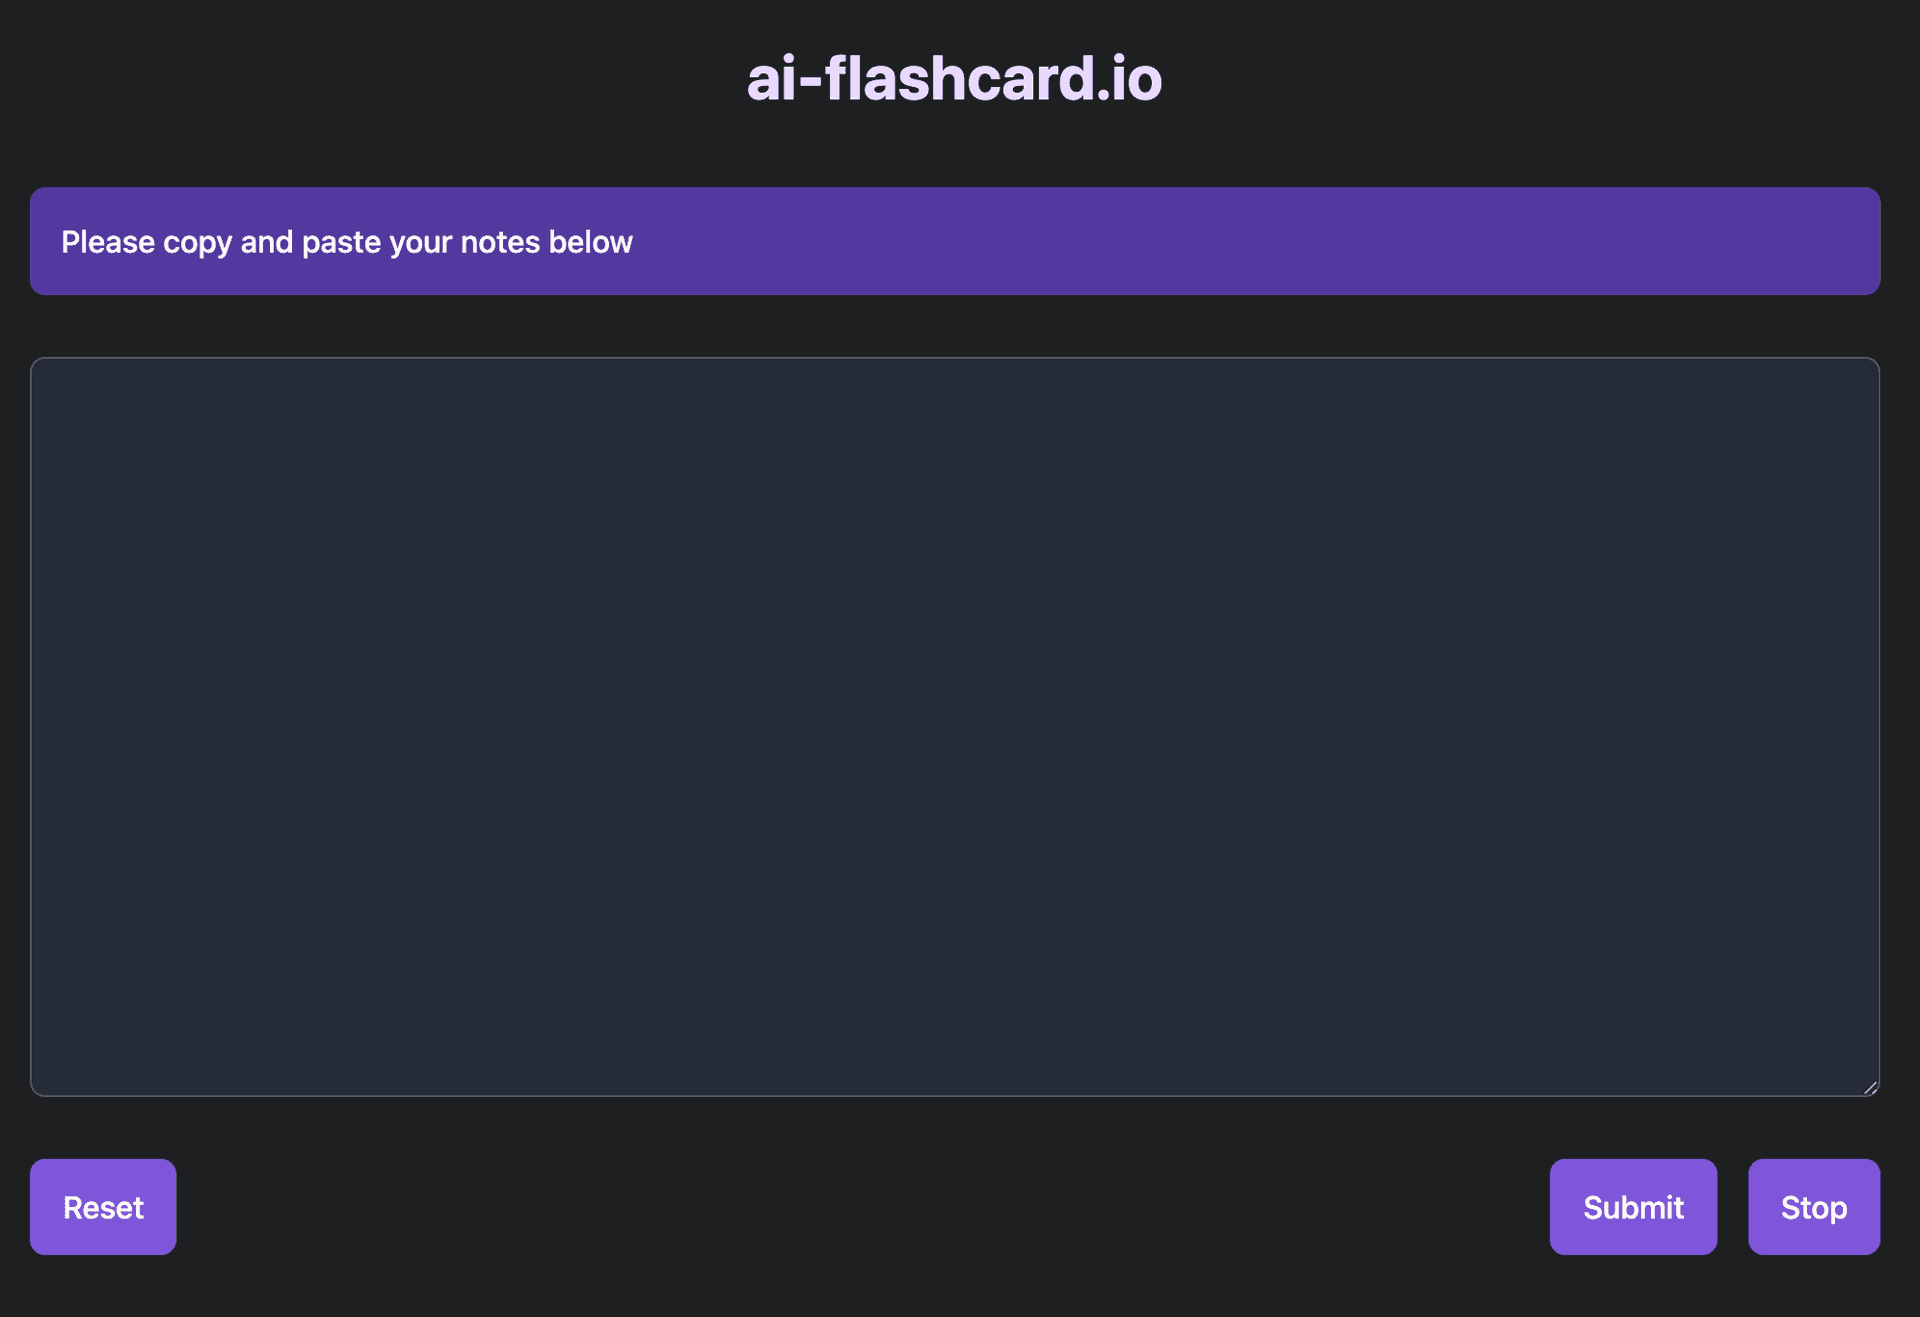Screen dimensions: 1920x1317
Task: Click the textarea resize handle
Action: (1870, 1087)
